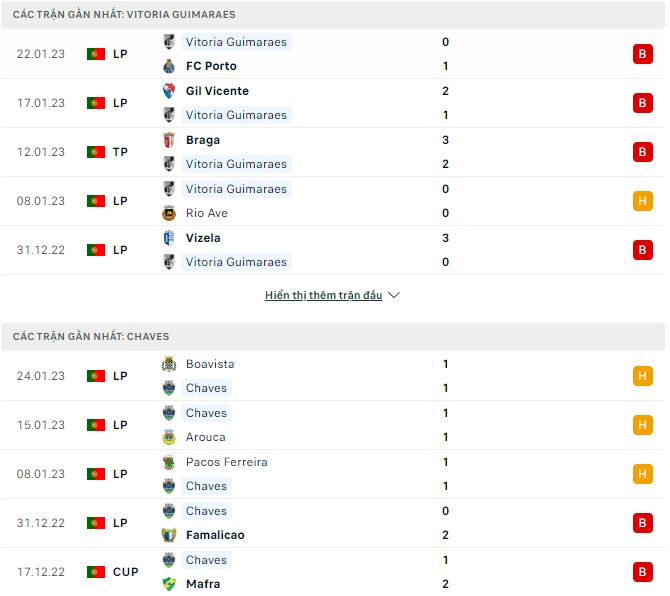This screenshot has height=596, width=670.
Task: Click the Braga club crest
Action: [x=169, y=140]
